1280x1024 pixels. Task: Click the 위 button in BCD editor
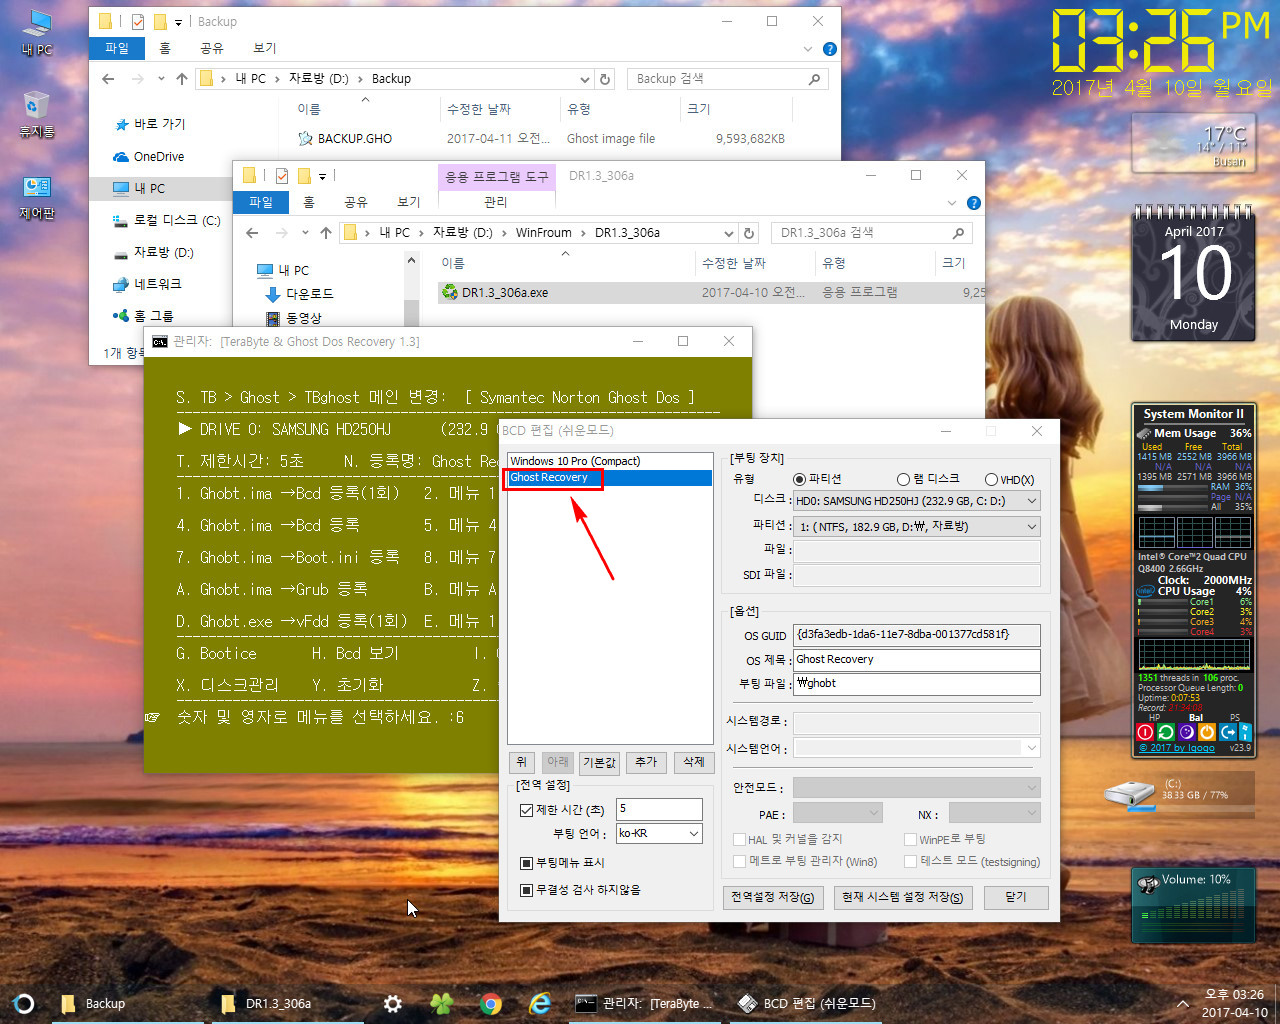[x=521, y=762]
